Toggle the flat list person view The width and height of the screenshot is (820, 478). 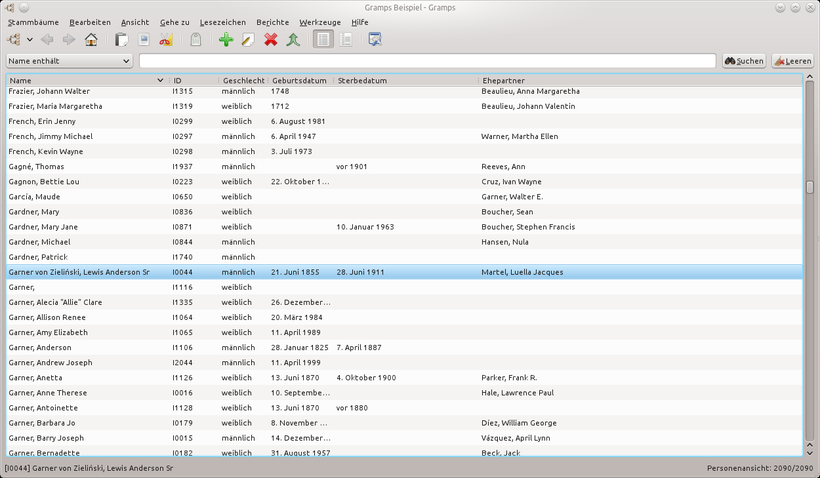pos(323,39)
